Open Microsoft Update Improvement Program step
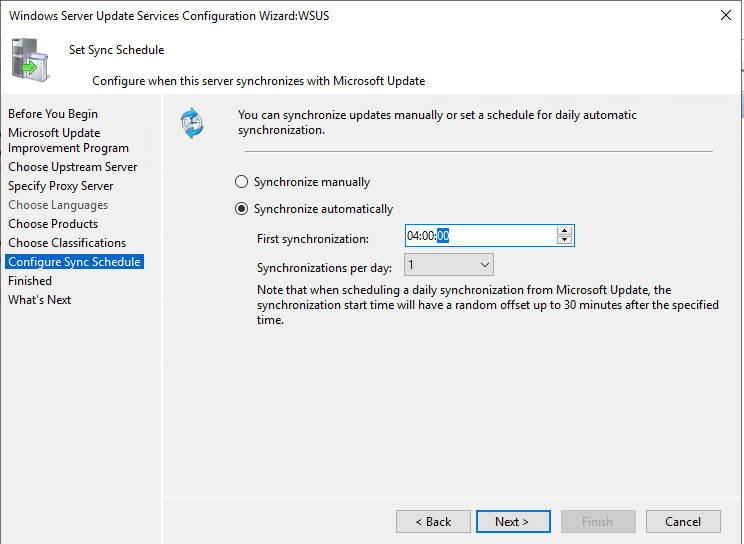This screenshot has height=544, width=744. tap(68, 140)
